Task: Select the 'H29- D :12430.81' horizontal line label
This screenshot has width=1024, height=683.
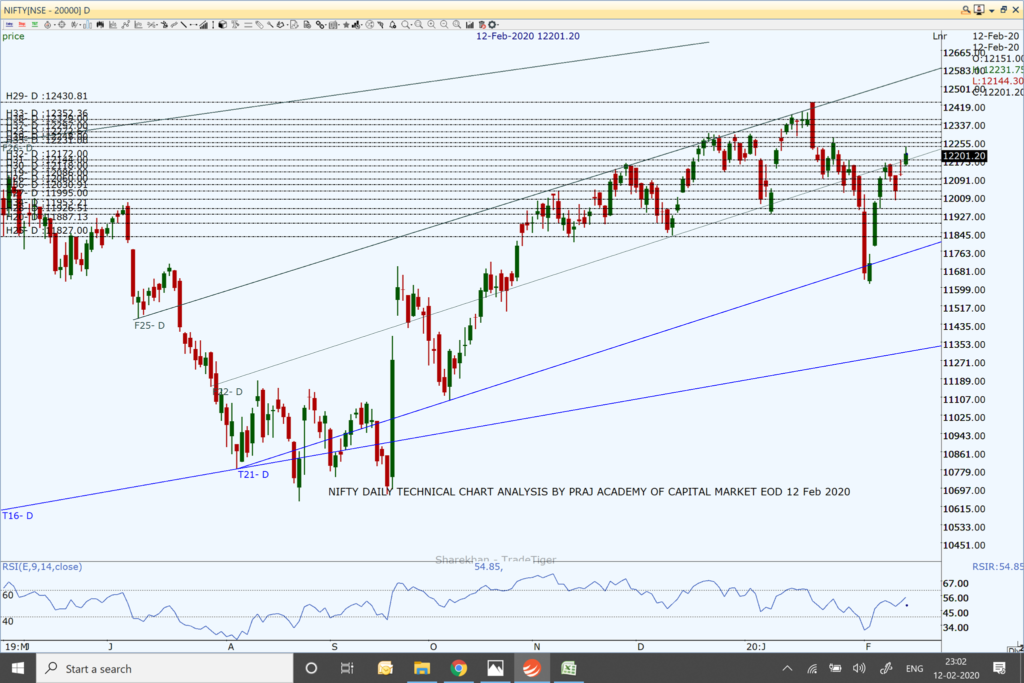Action: click(46, 95)
